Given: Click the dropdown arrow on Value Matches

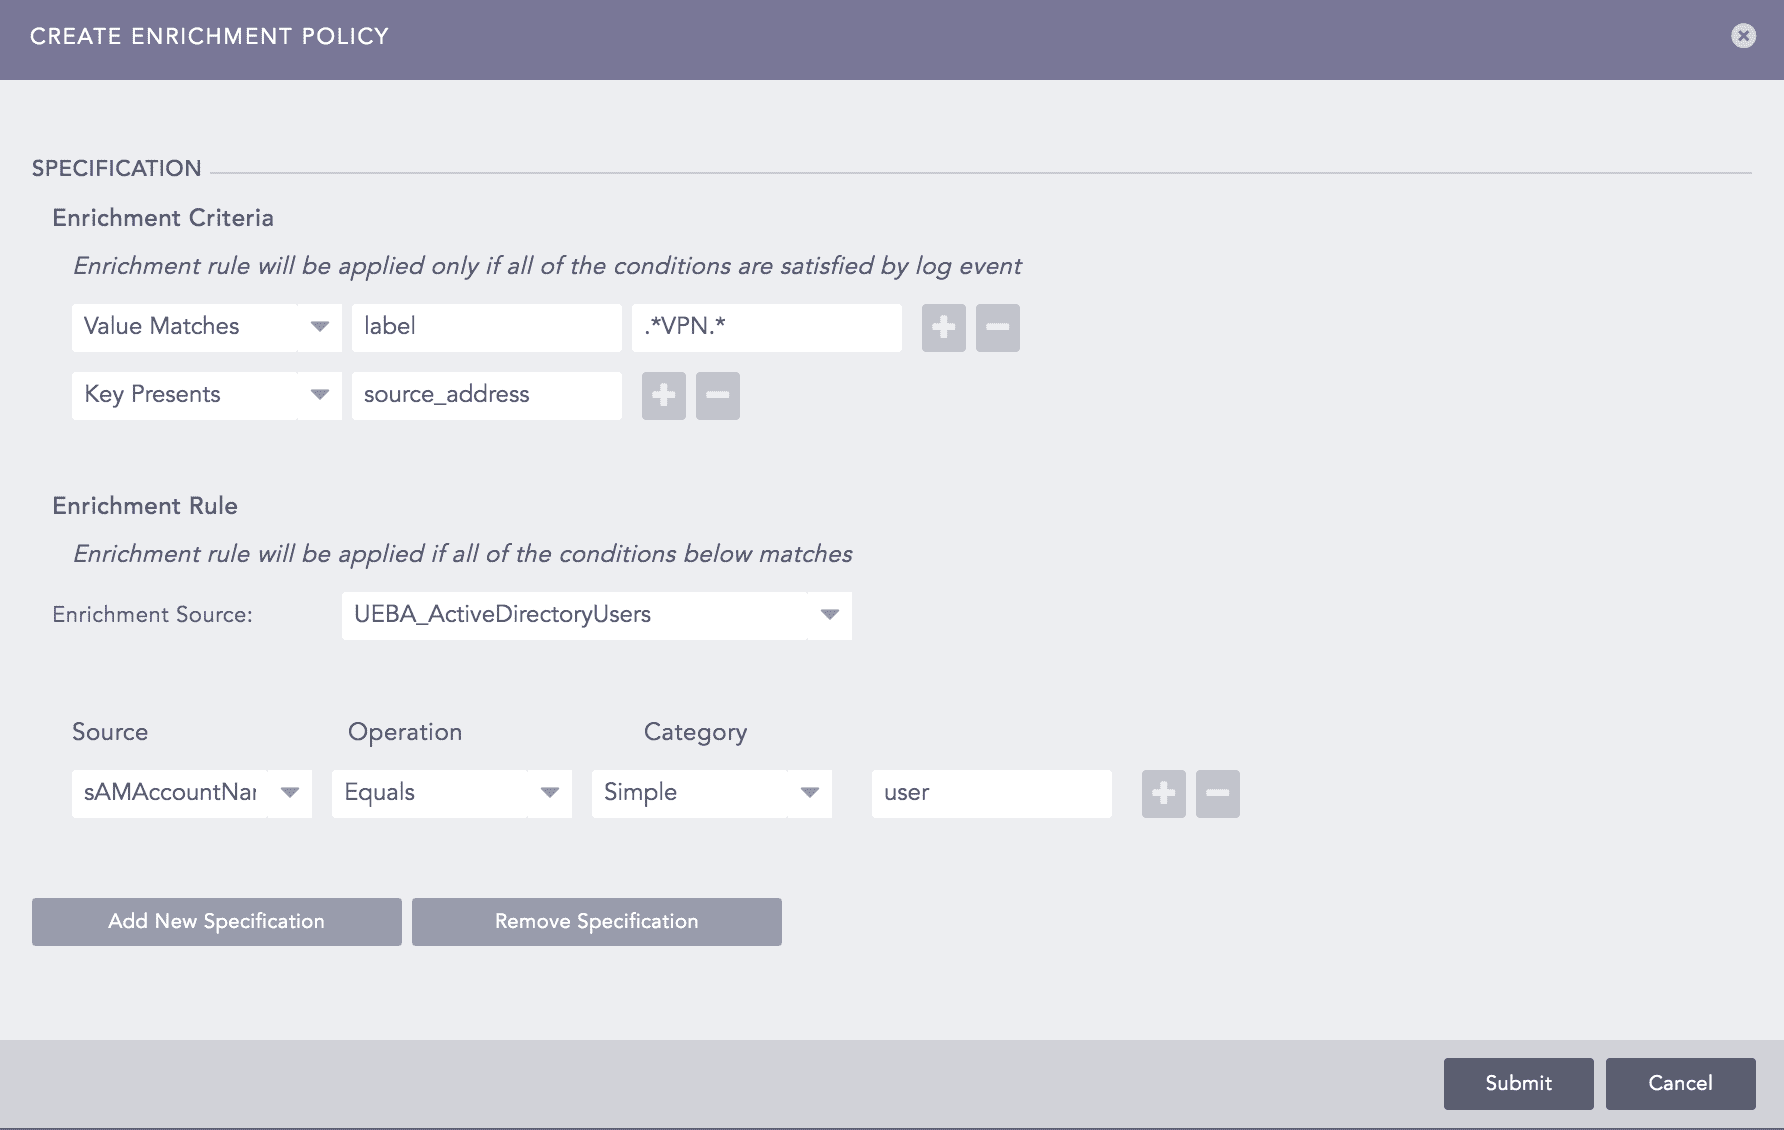Looking at the screenshot, I should 320,326.
